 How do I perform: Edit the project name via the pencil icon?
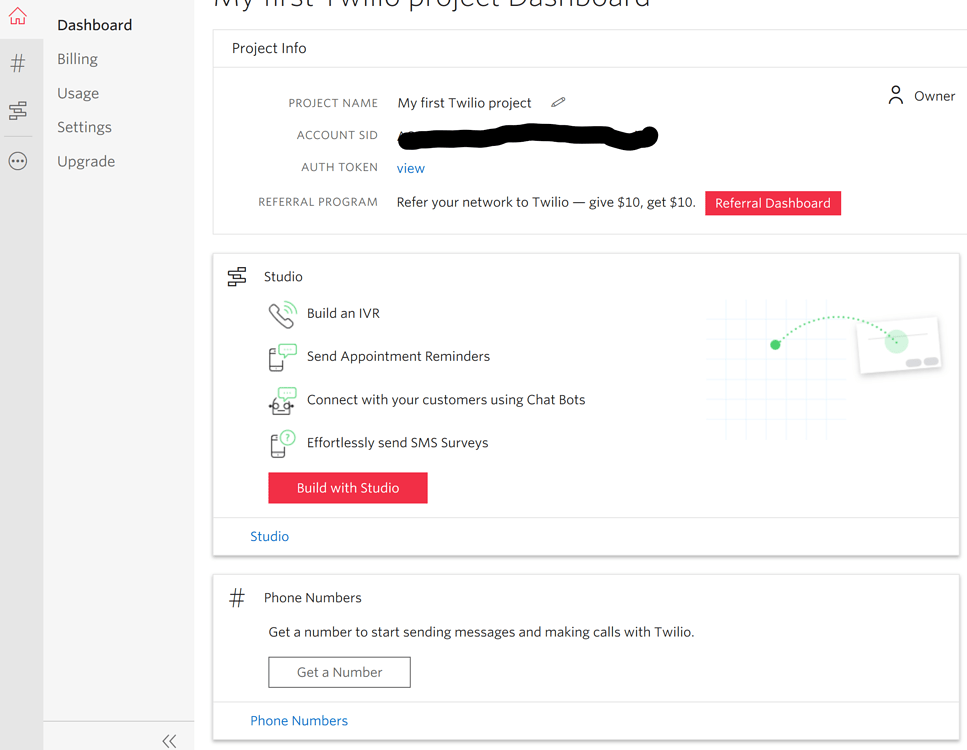point(558,101)
